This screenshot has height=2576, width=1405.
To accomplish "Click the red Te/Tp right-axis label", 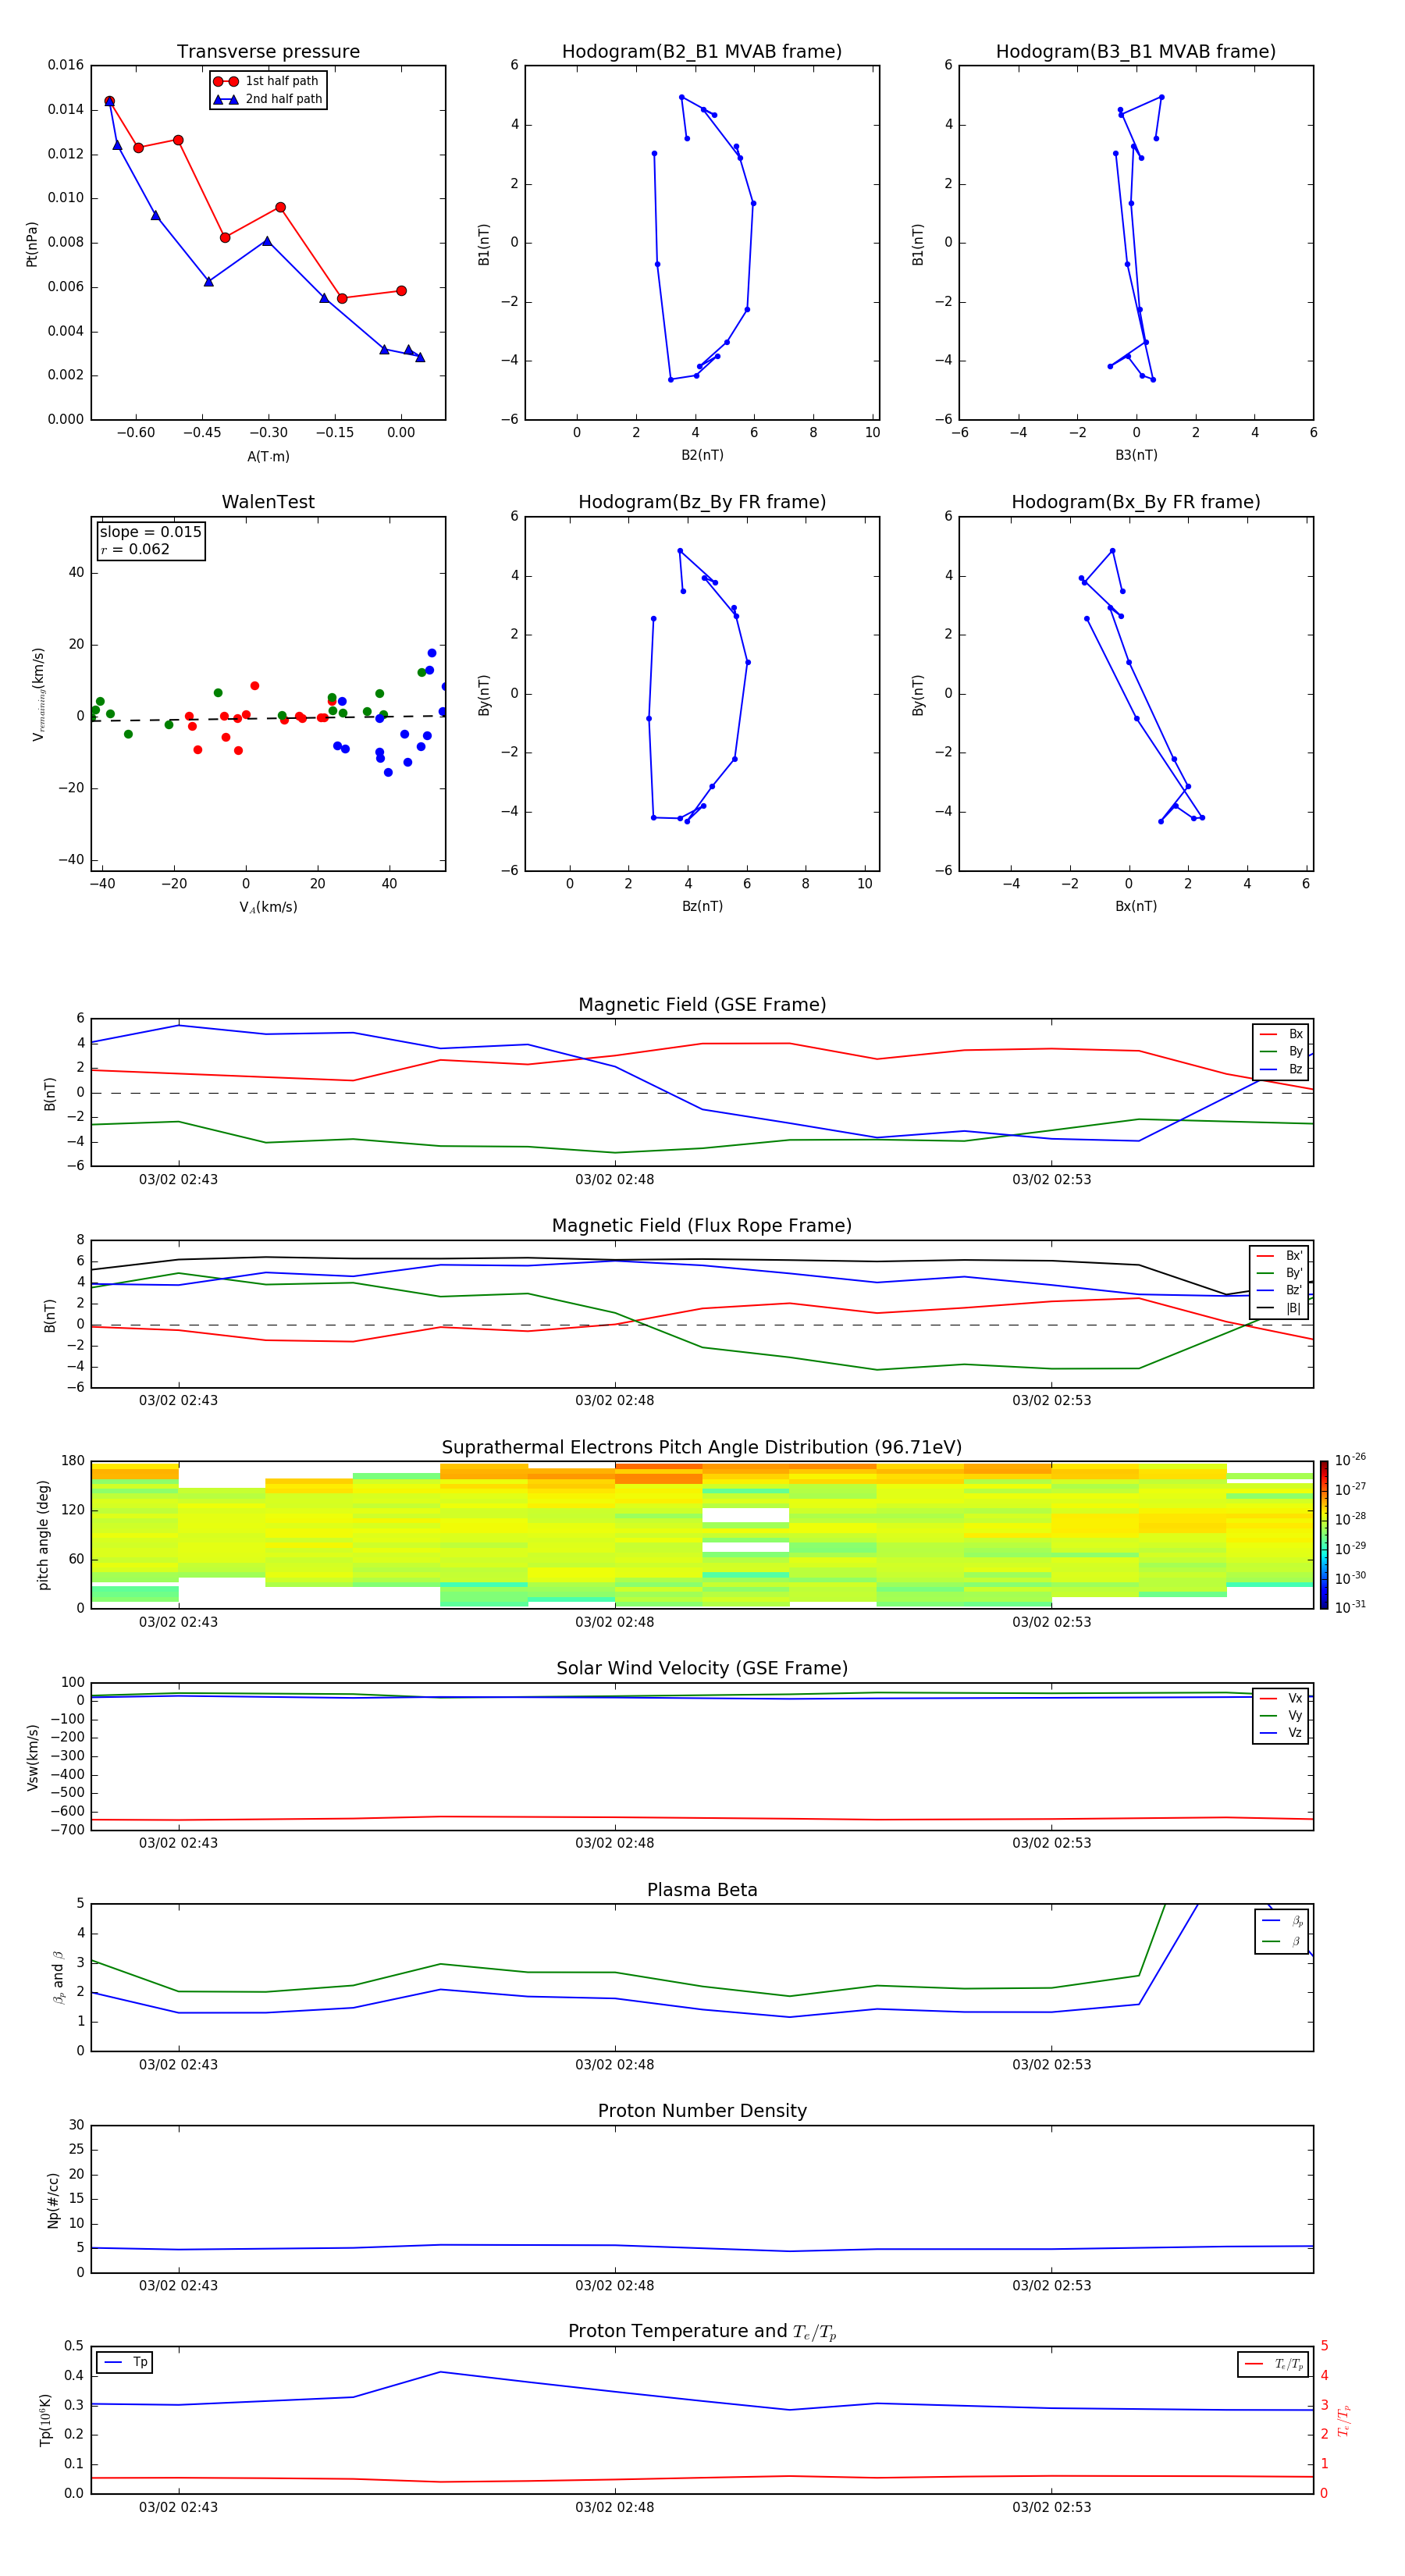I will click(x=1344, y=2420).
